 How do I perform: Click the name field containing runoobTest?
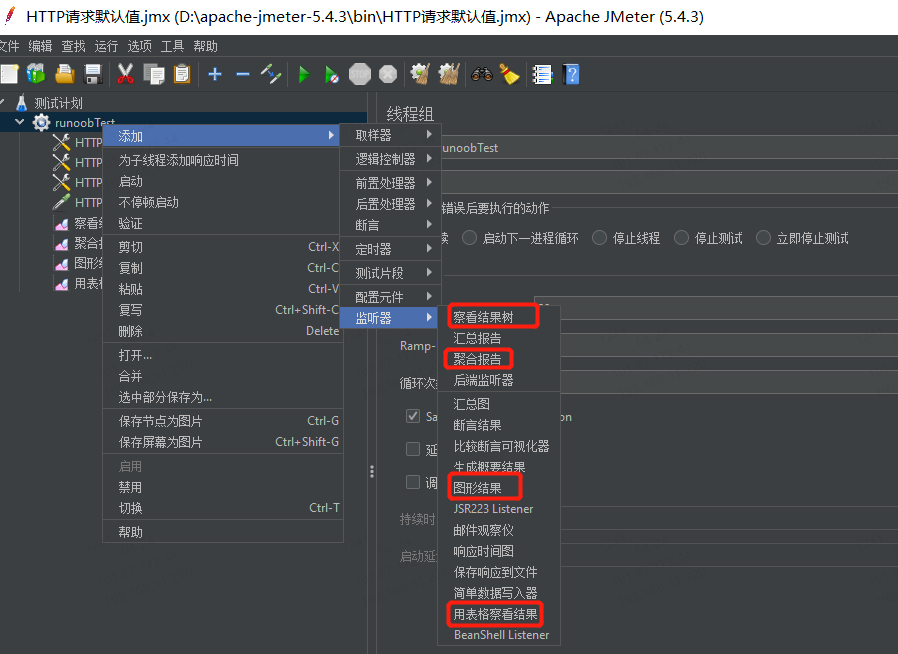coord(669,148)
